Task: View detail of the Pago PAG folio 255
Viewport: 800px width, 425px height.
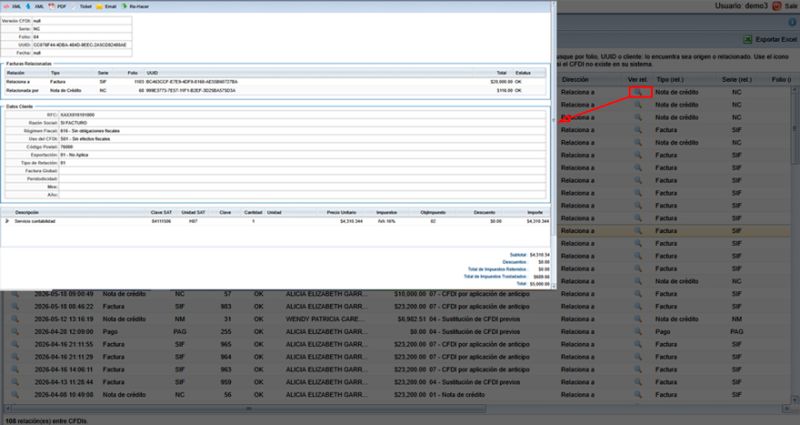Action: pyautogui.click(x=15, y=332)
